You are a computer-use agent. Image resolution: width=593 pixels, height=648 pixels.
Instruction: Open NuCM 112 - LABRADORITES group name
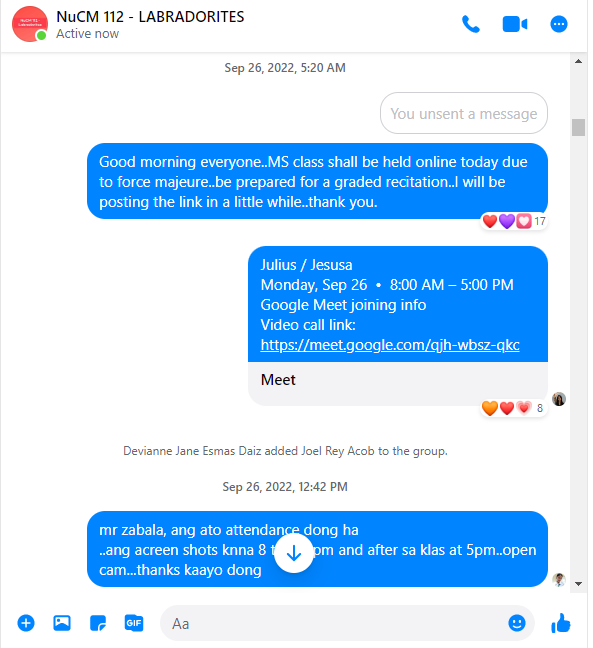(x=150, y=17)
